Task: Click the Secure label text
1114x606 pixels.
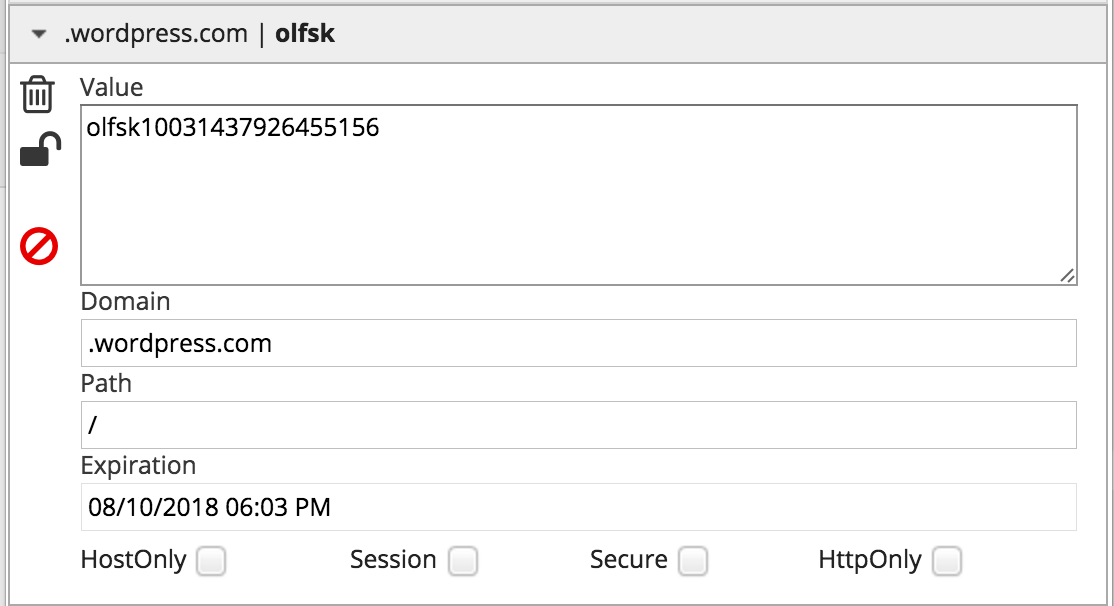Action: (x=628, y=560)
